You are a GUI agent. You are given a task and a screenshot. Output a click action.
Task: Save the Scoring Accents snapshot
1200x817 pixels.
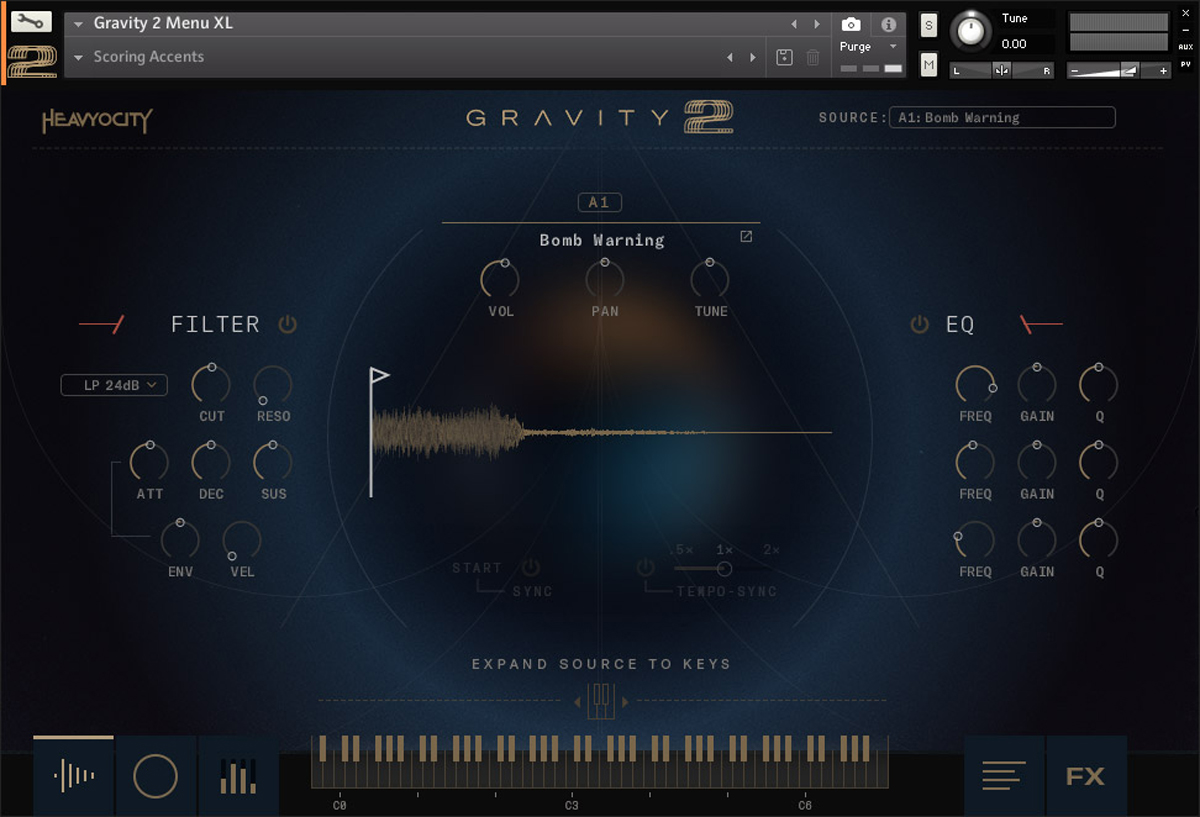point(785,58)
